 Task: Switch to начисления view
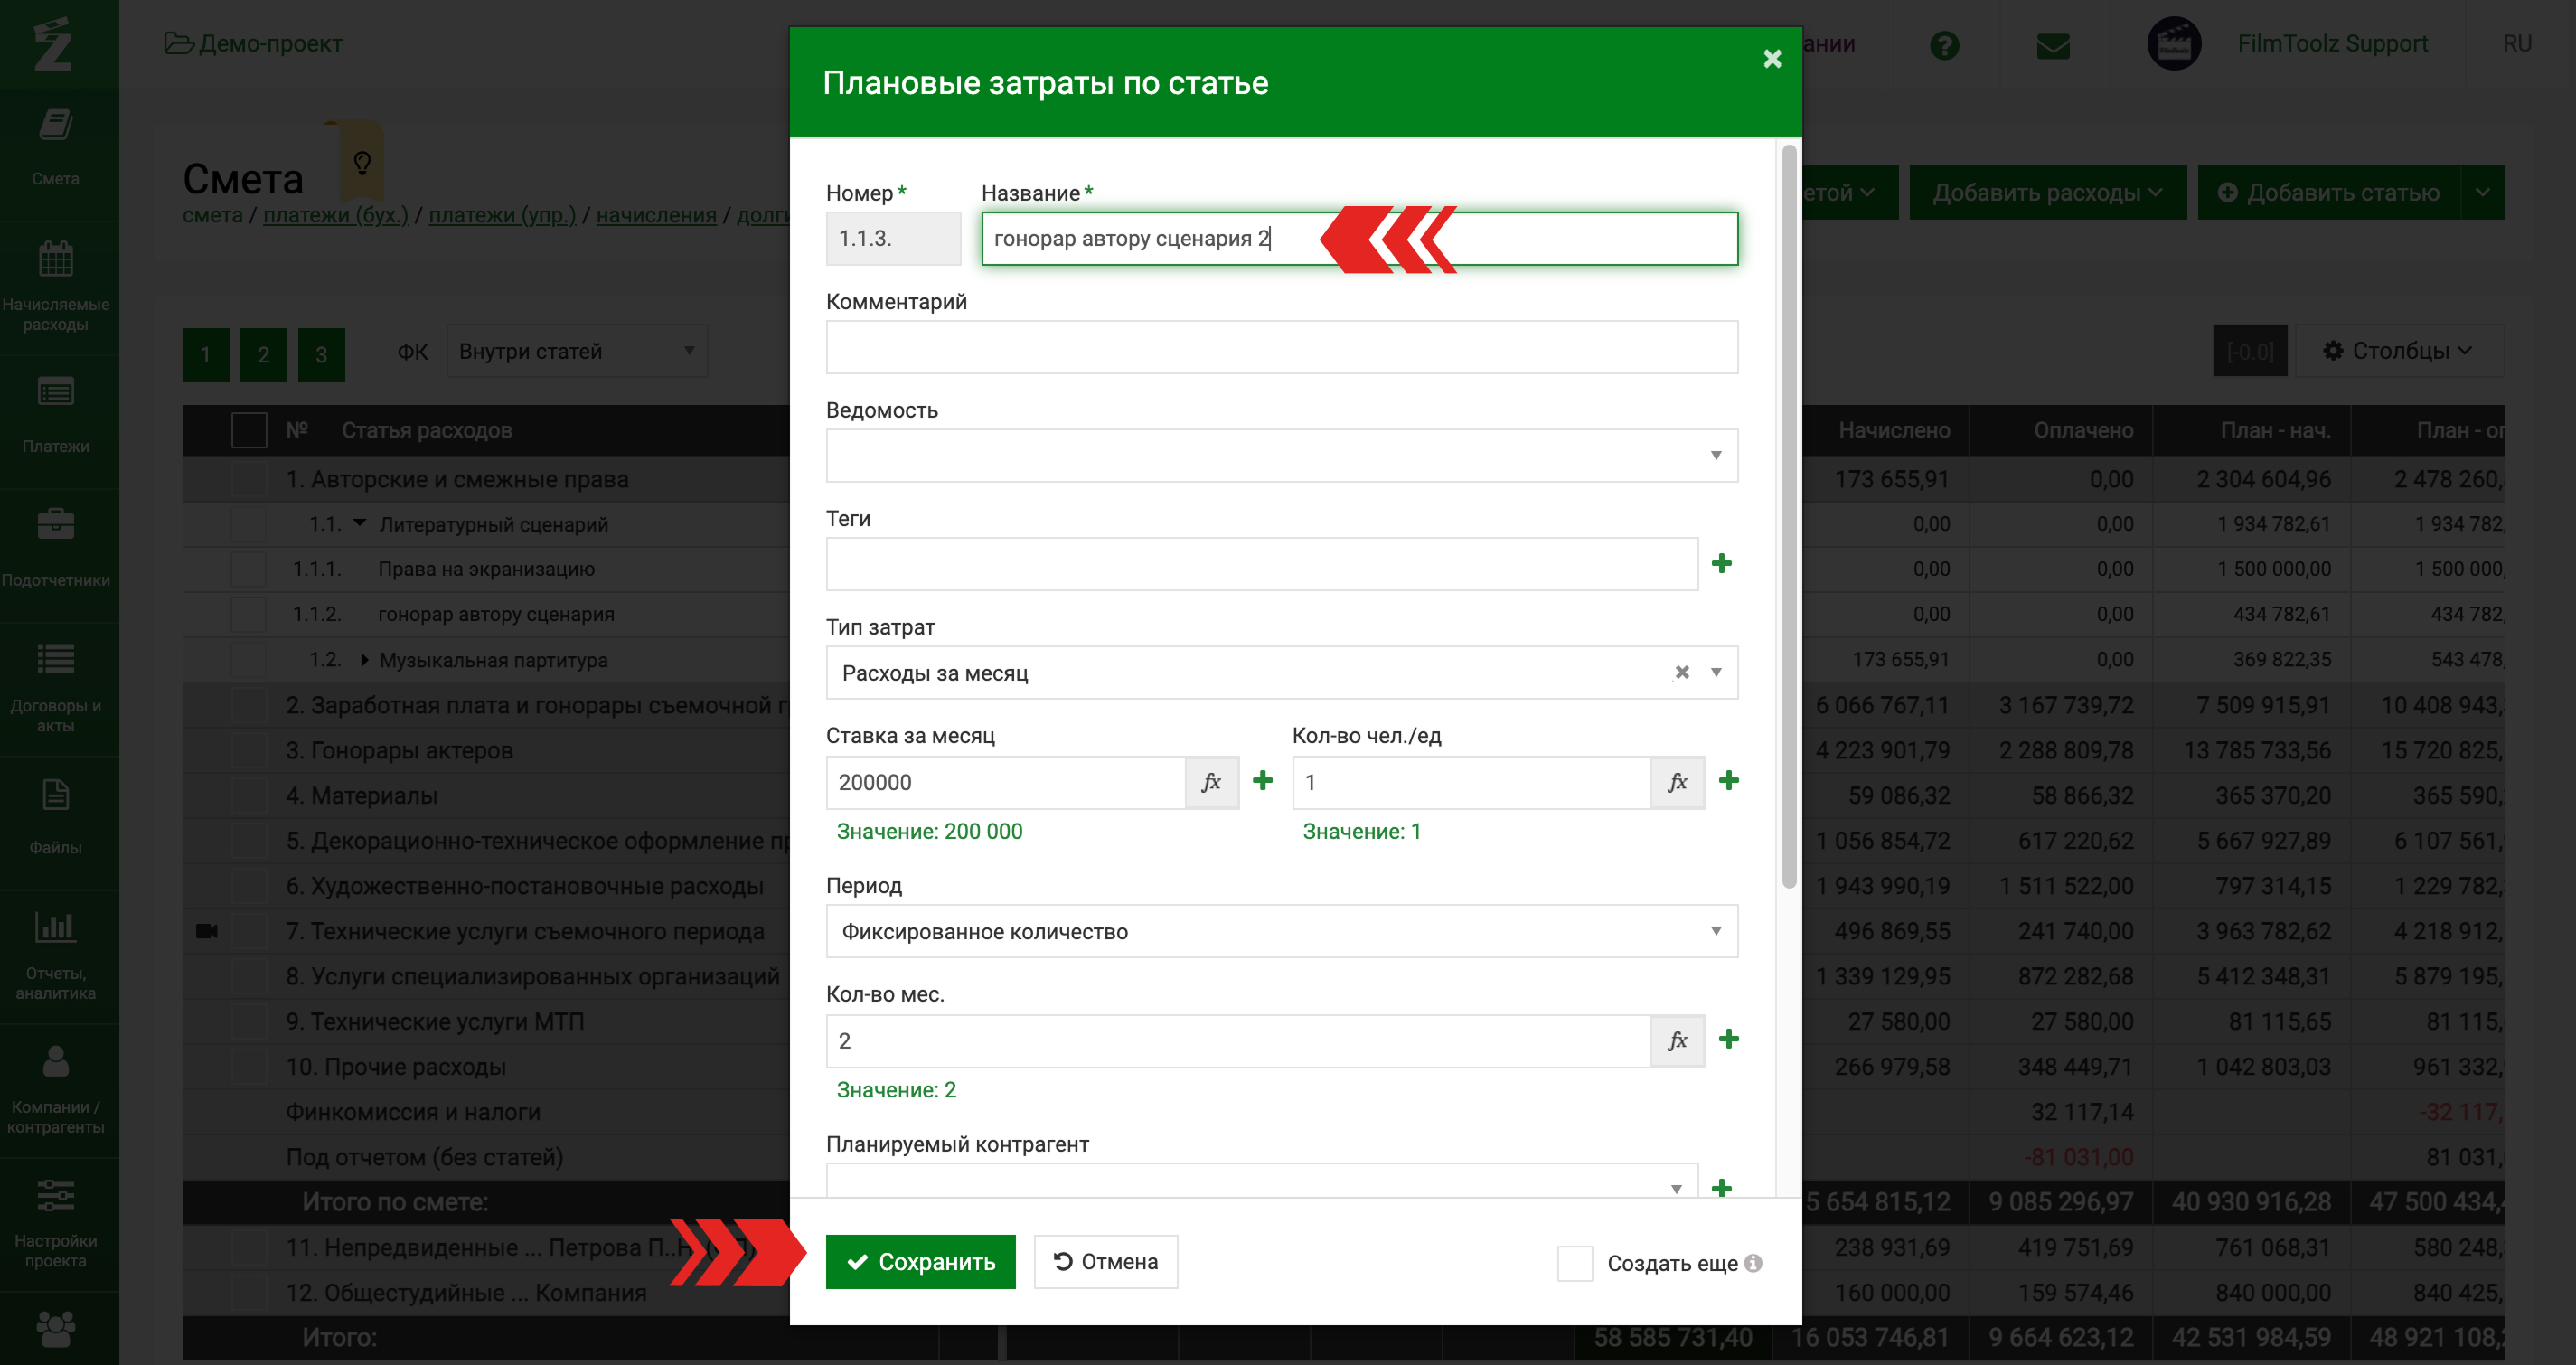[656, 215]
